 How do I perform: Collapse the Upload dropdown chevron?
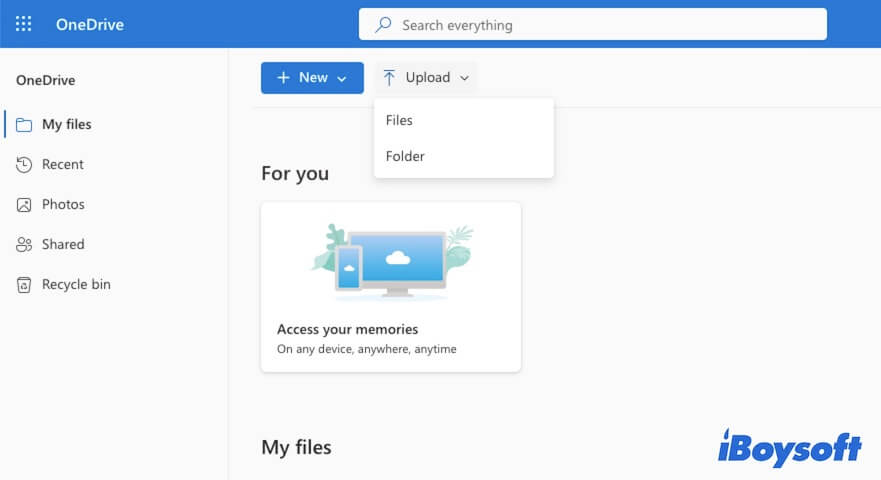464,78
